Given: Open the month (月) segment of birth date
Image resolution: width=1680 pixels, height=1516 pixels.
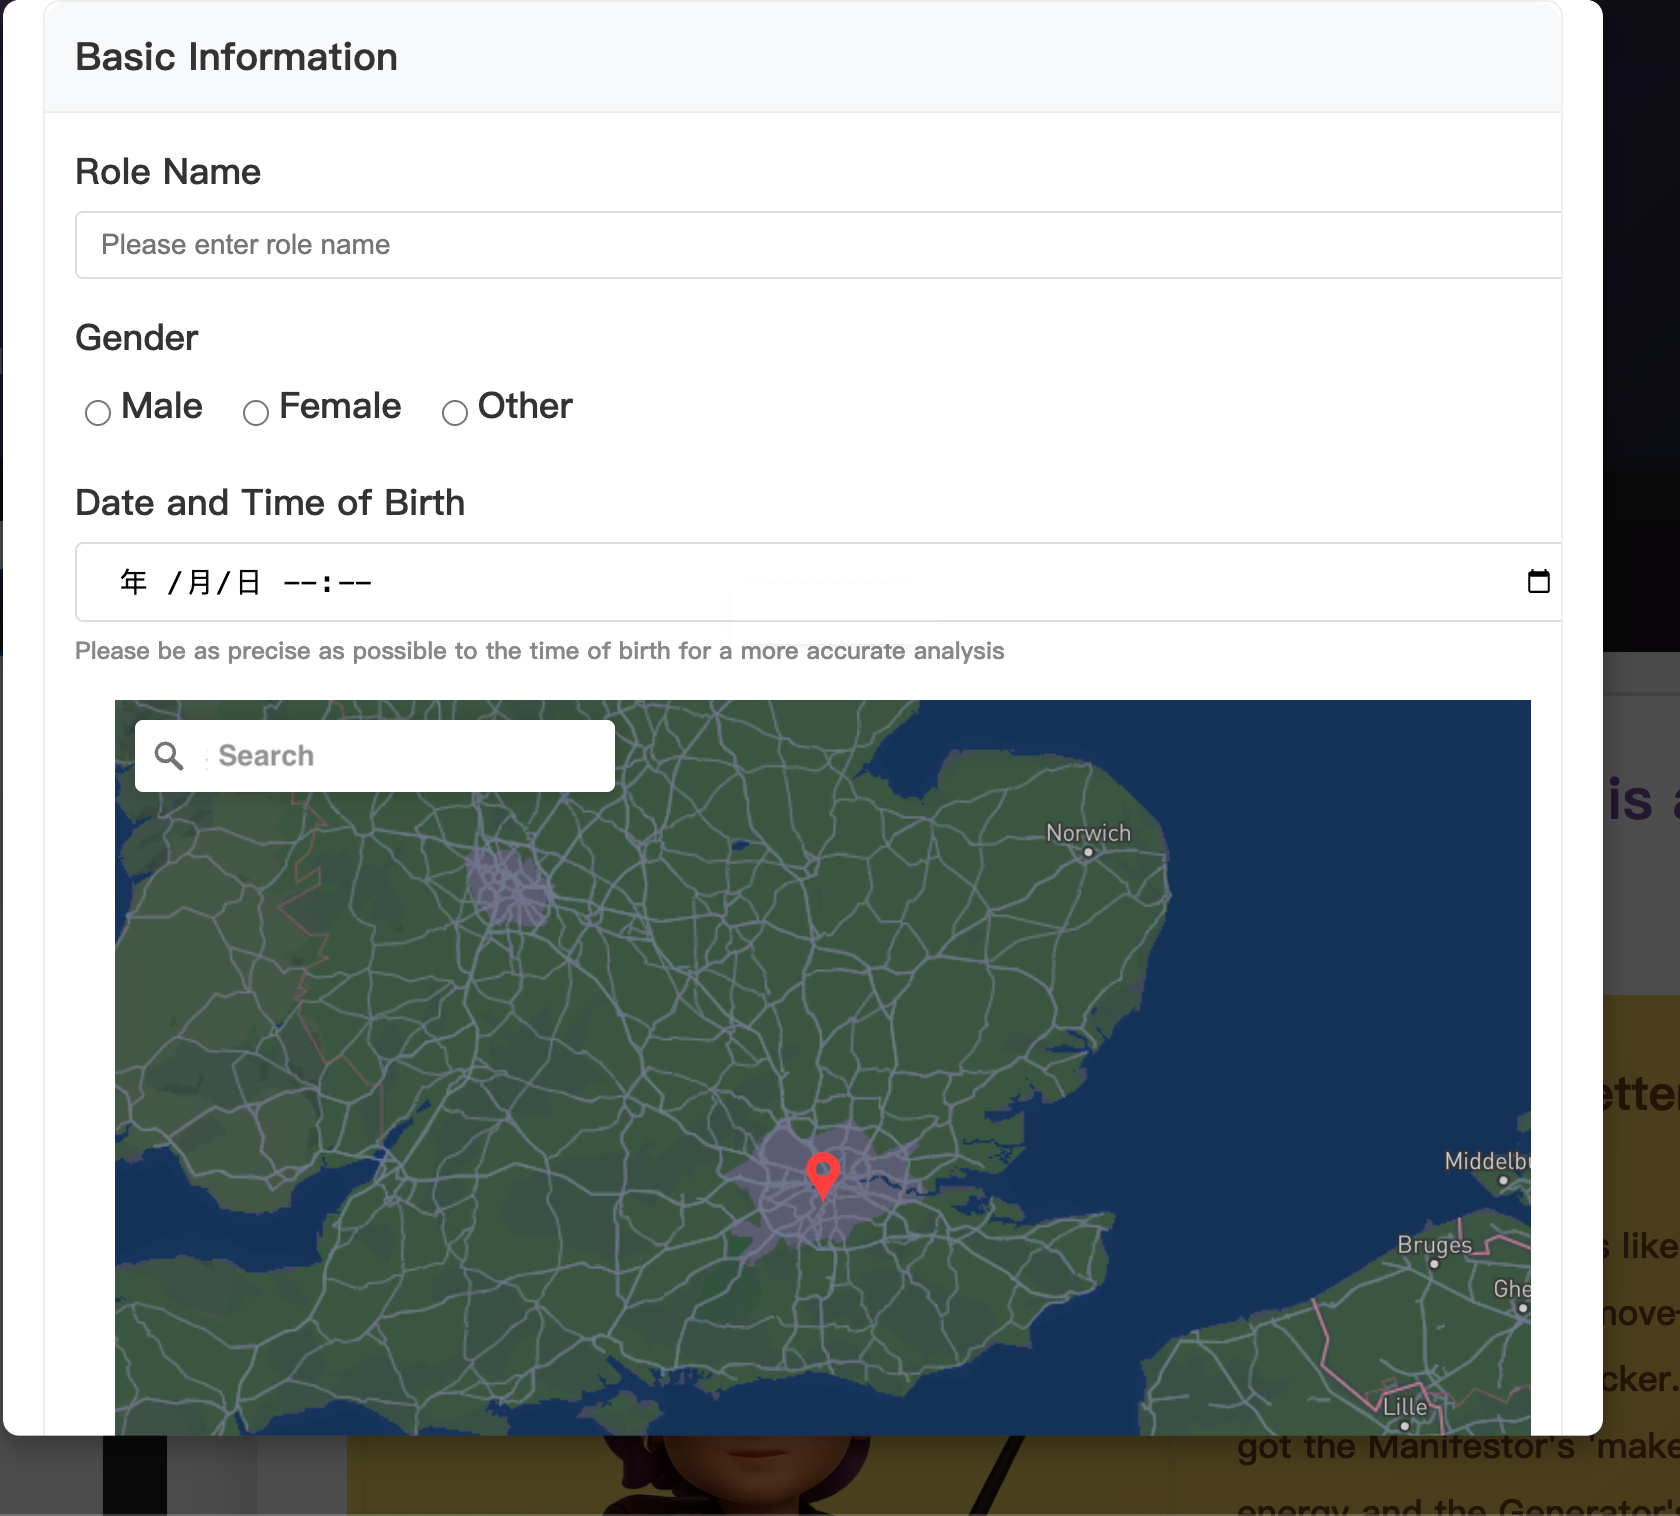Looking at the screenshot, I should tap(200, 582).
